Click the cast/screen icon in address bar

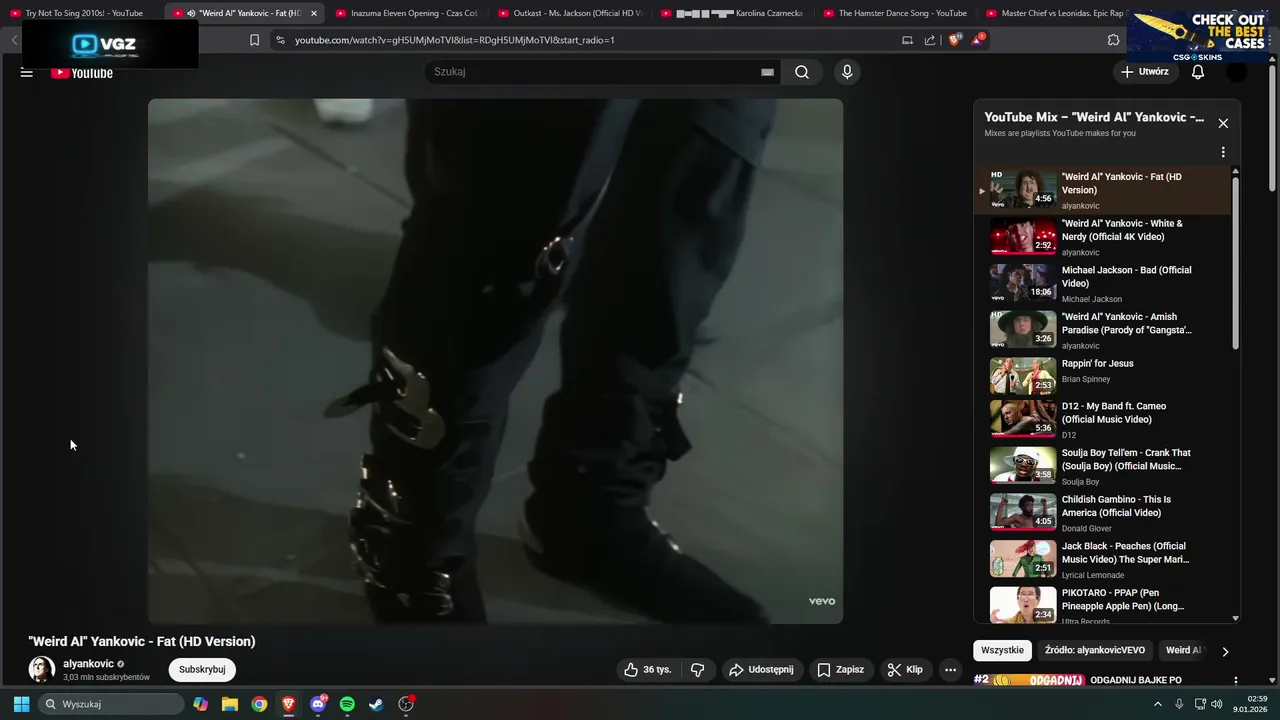[x=907, y=40]
